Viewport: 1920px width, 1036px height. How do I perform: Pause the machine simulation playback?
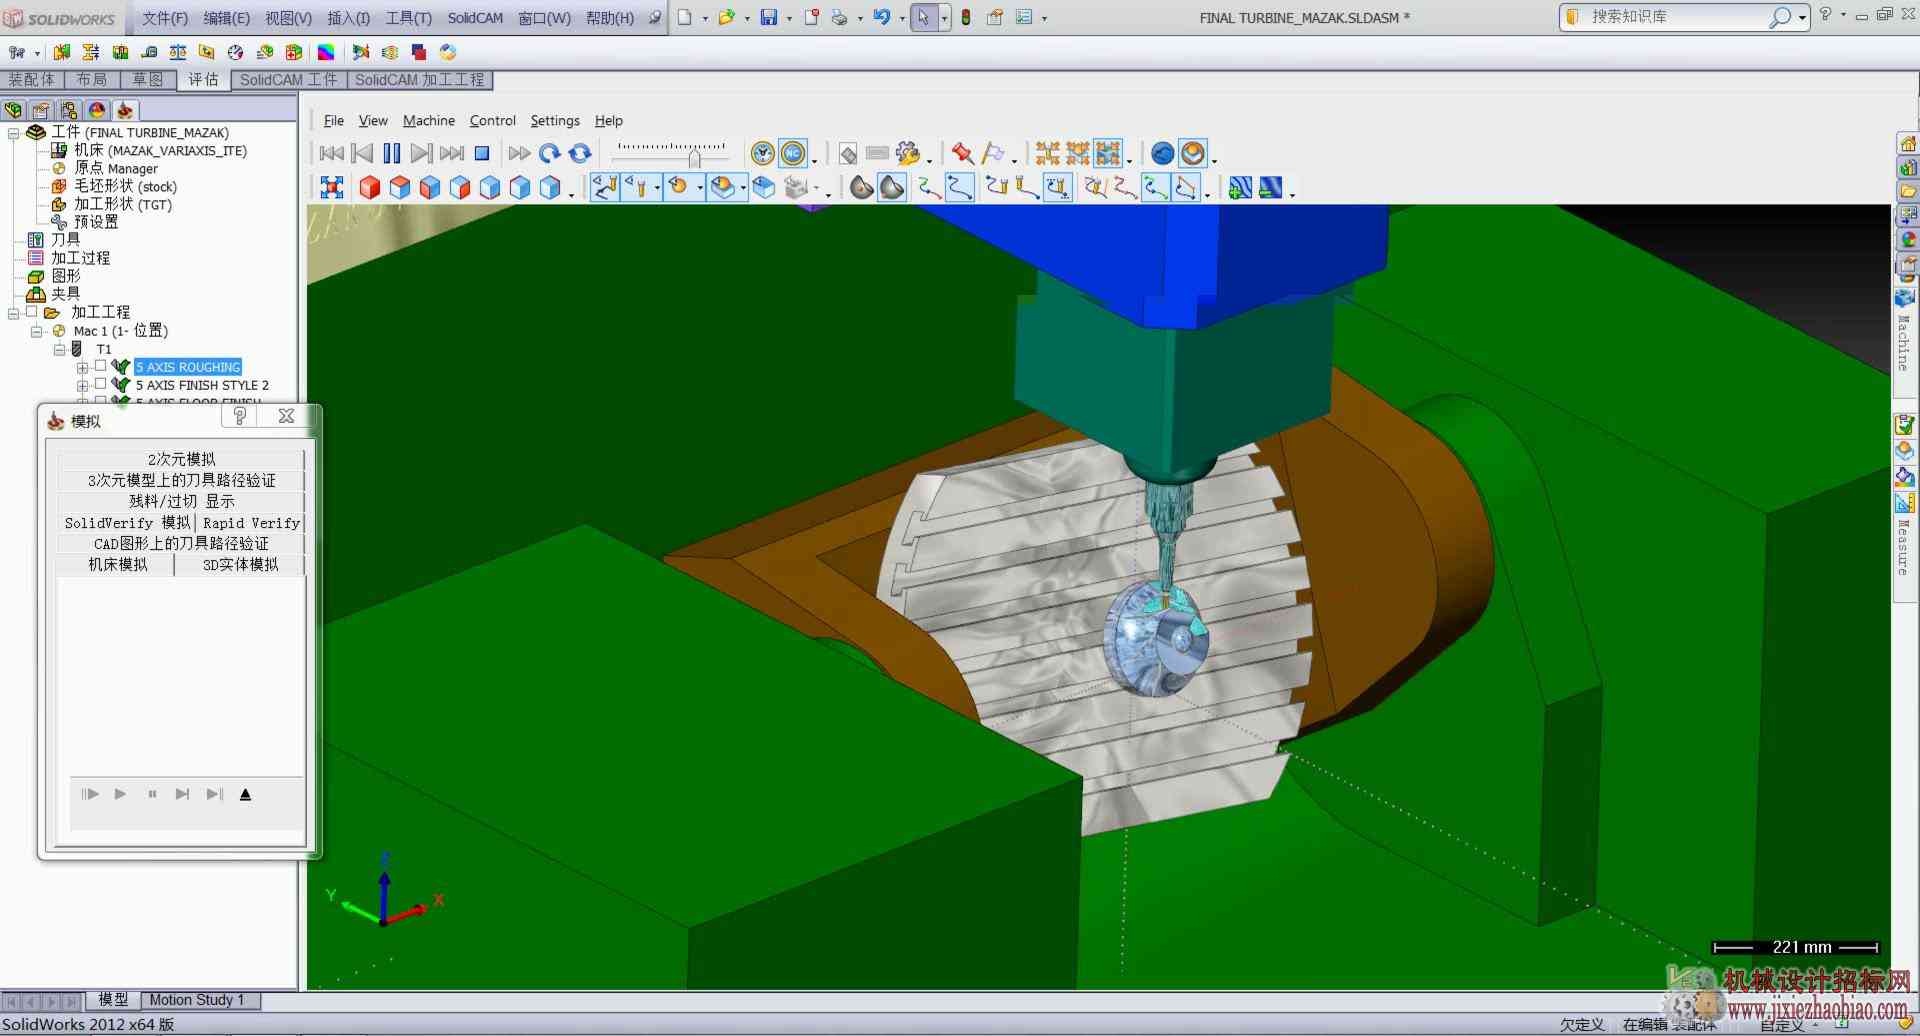392,153
